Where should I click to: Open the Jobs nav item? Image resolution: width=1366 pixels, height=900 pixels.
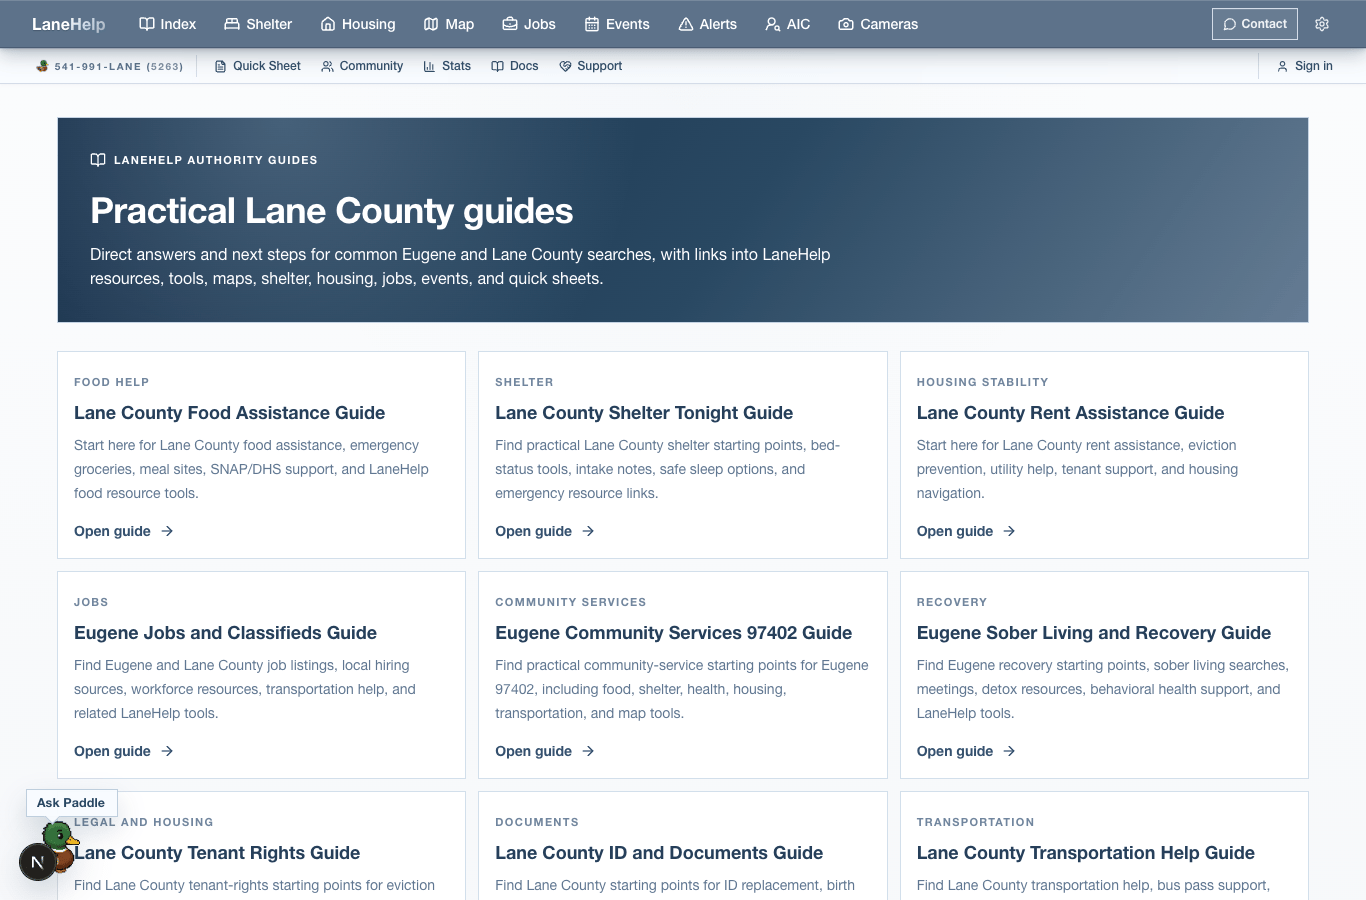pyautogui.click(x=529, y=24)
